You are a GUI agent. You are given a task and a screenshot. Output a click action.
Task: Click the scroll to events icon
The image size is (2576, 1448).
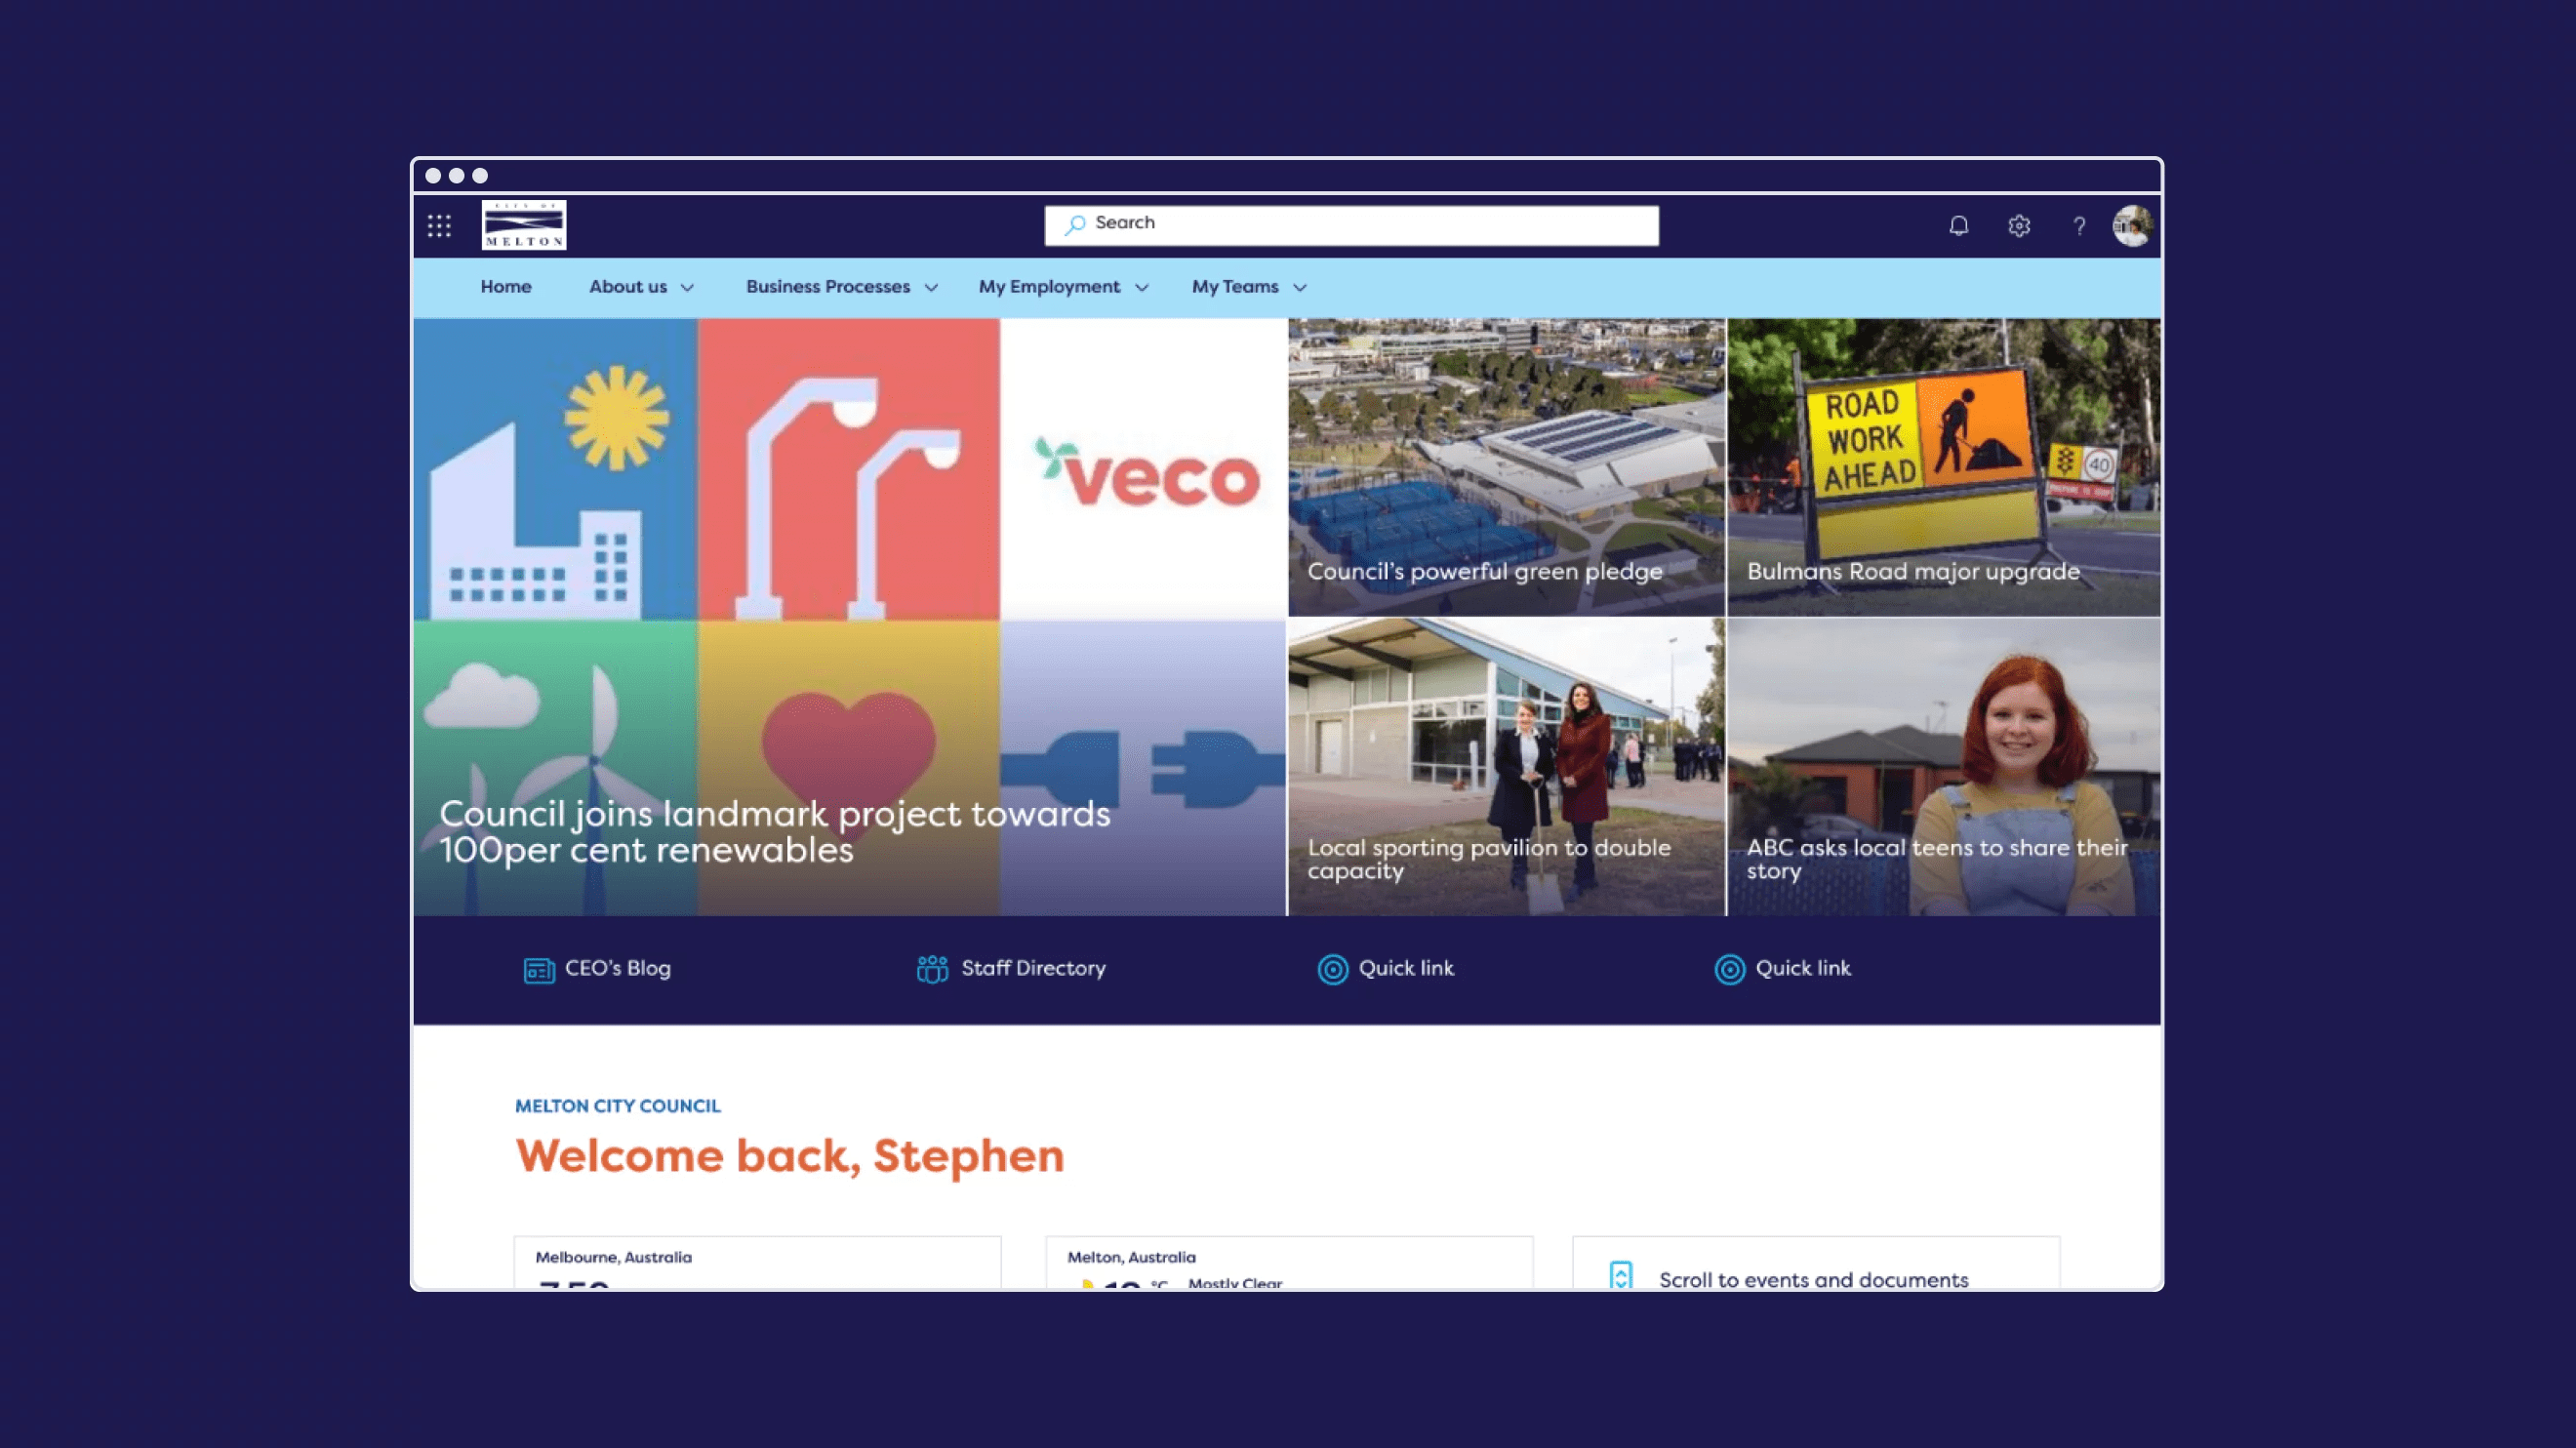(1620, 1275)
